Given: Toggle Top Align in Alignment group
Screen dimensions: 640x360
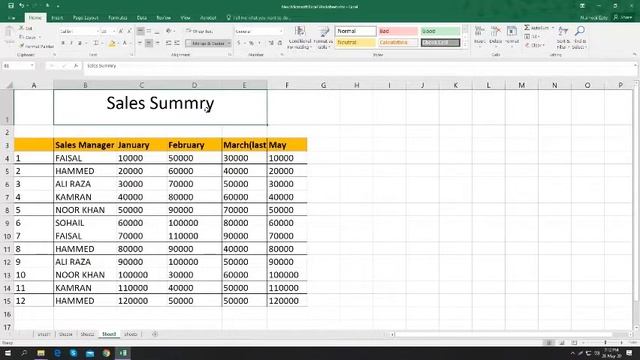Looking at the screenshot, I should (x=140, y=31).
